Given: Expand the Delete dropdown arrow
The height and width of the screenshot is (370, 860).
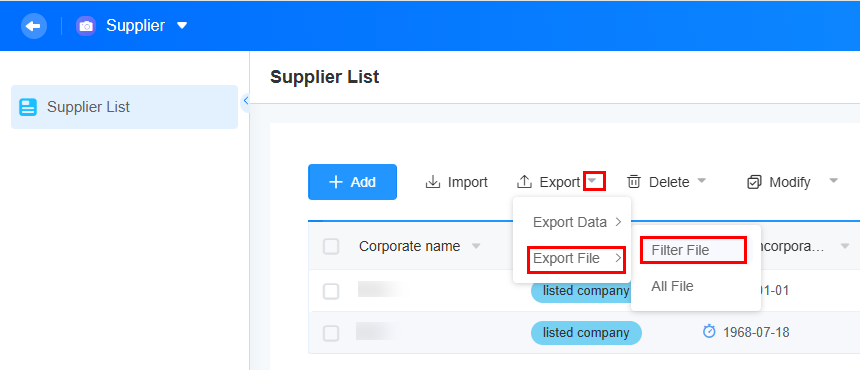Looking at the screenshot, I should [701, 180].
